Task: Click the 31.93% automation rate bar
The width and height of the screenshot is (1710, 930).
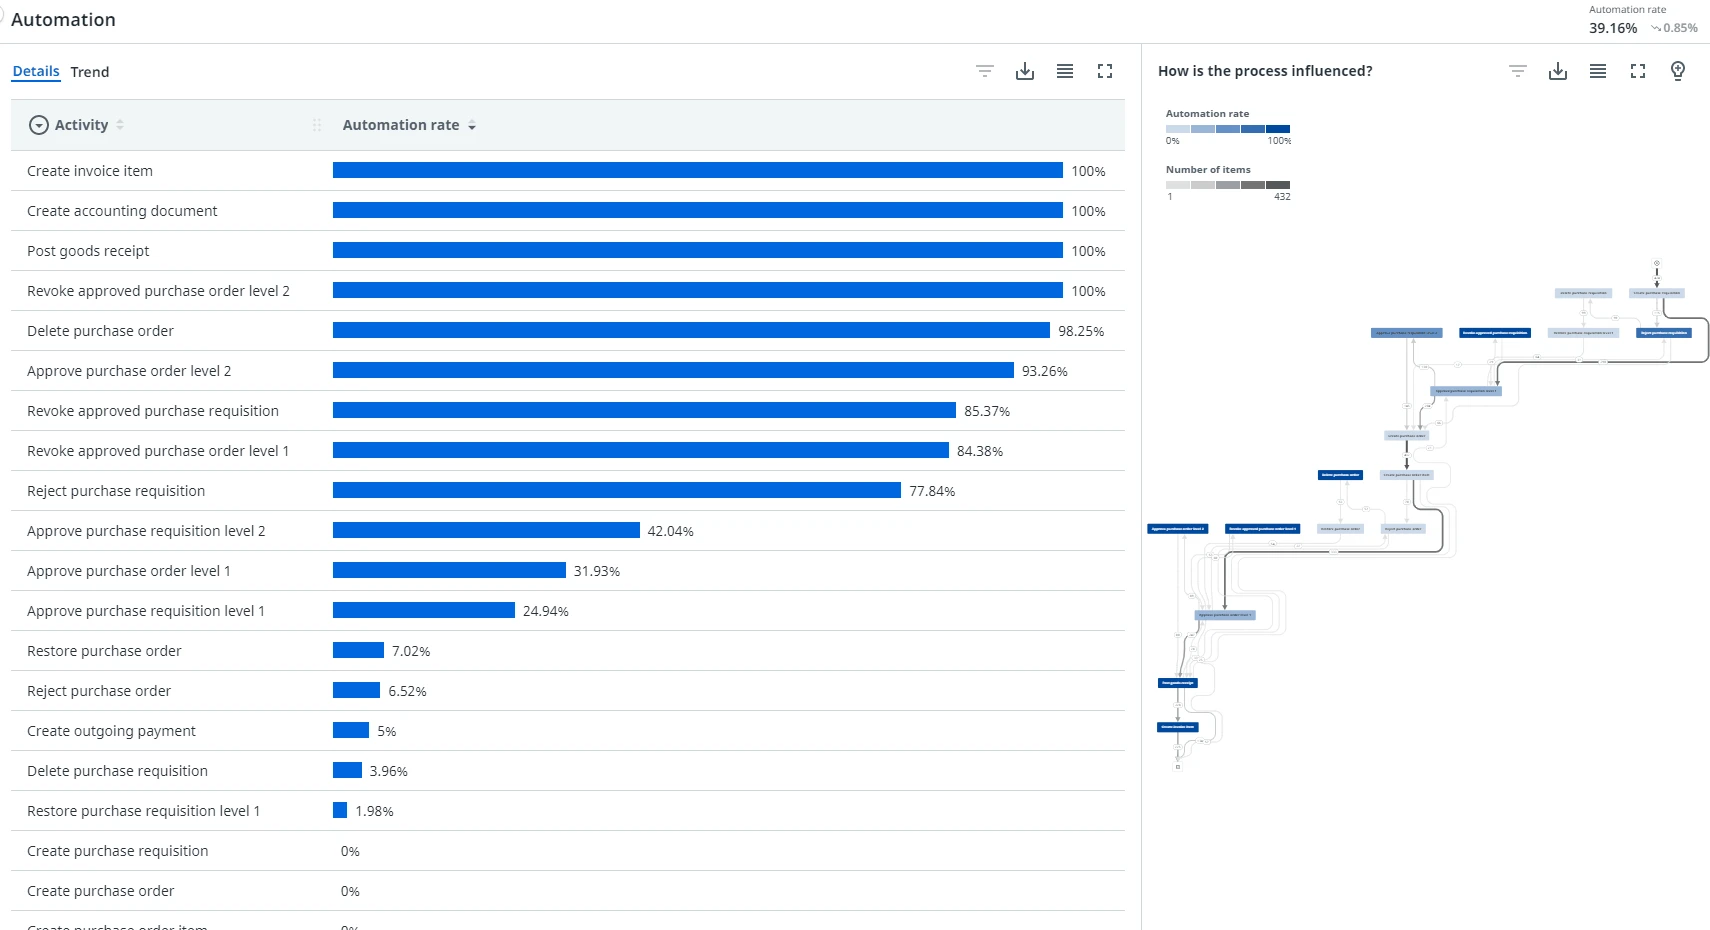Action: [449, 570]
